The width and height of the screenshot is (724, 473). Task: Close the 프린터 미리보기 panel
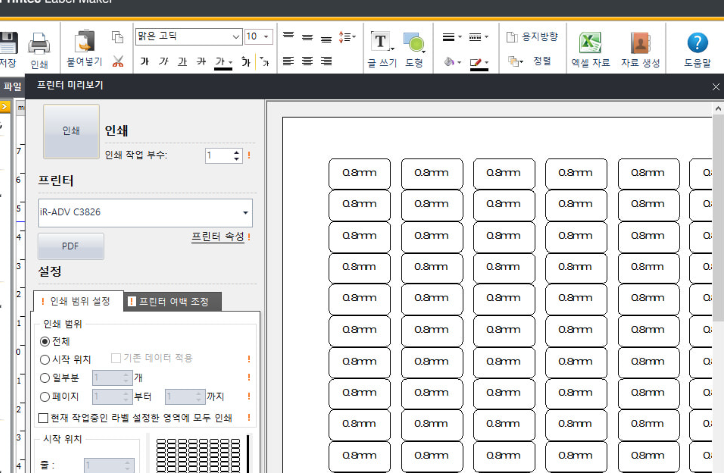(716, 87)
